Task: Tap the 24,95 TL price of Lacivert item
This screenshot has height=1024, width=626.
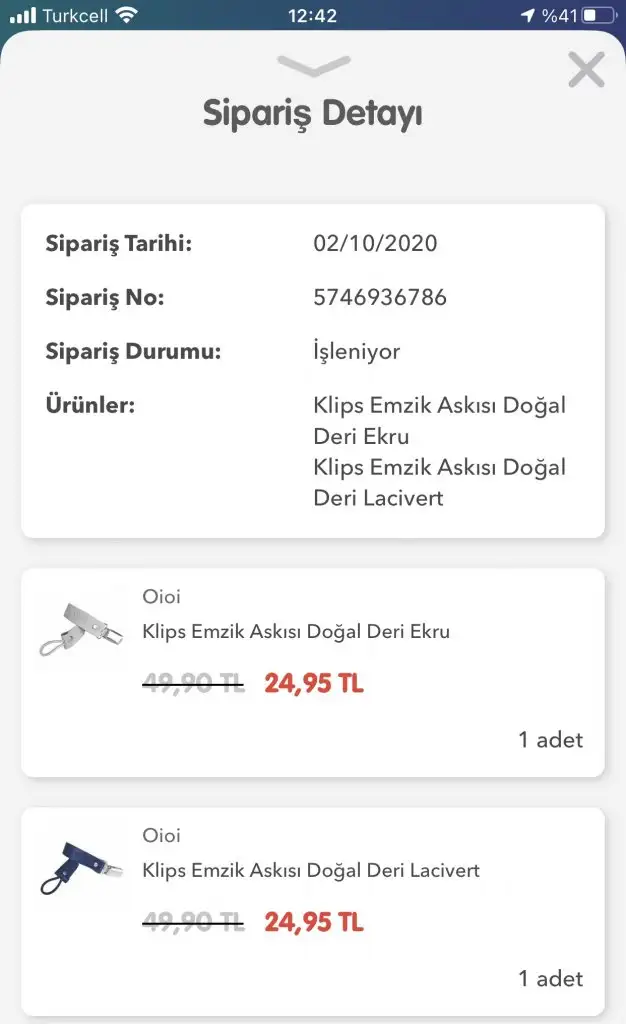Action: (x=314, y=922)
